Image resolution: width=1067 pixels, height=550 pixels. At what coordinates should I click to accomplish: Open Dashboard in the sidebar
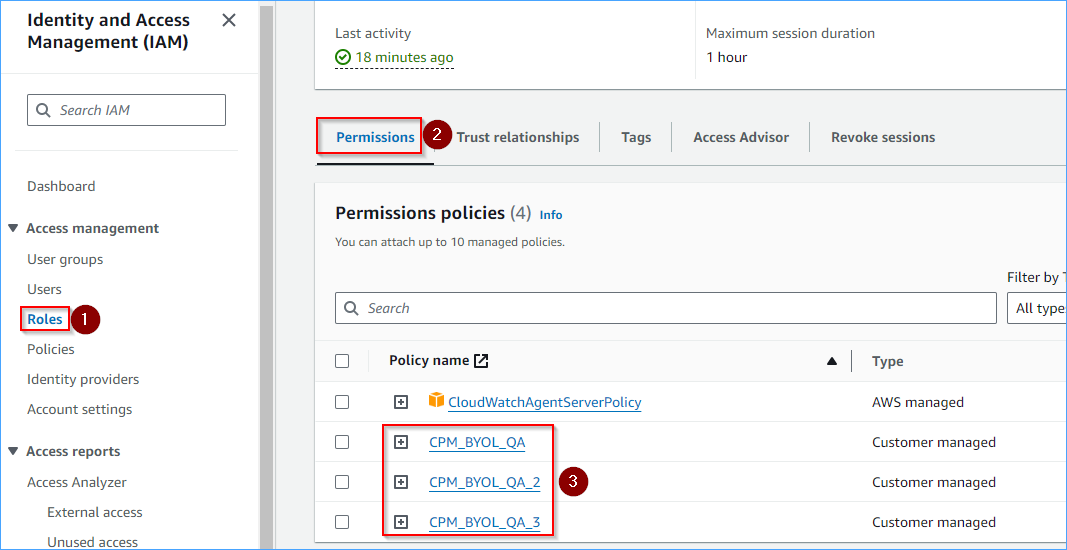[61, 186]
